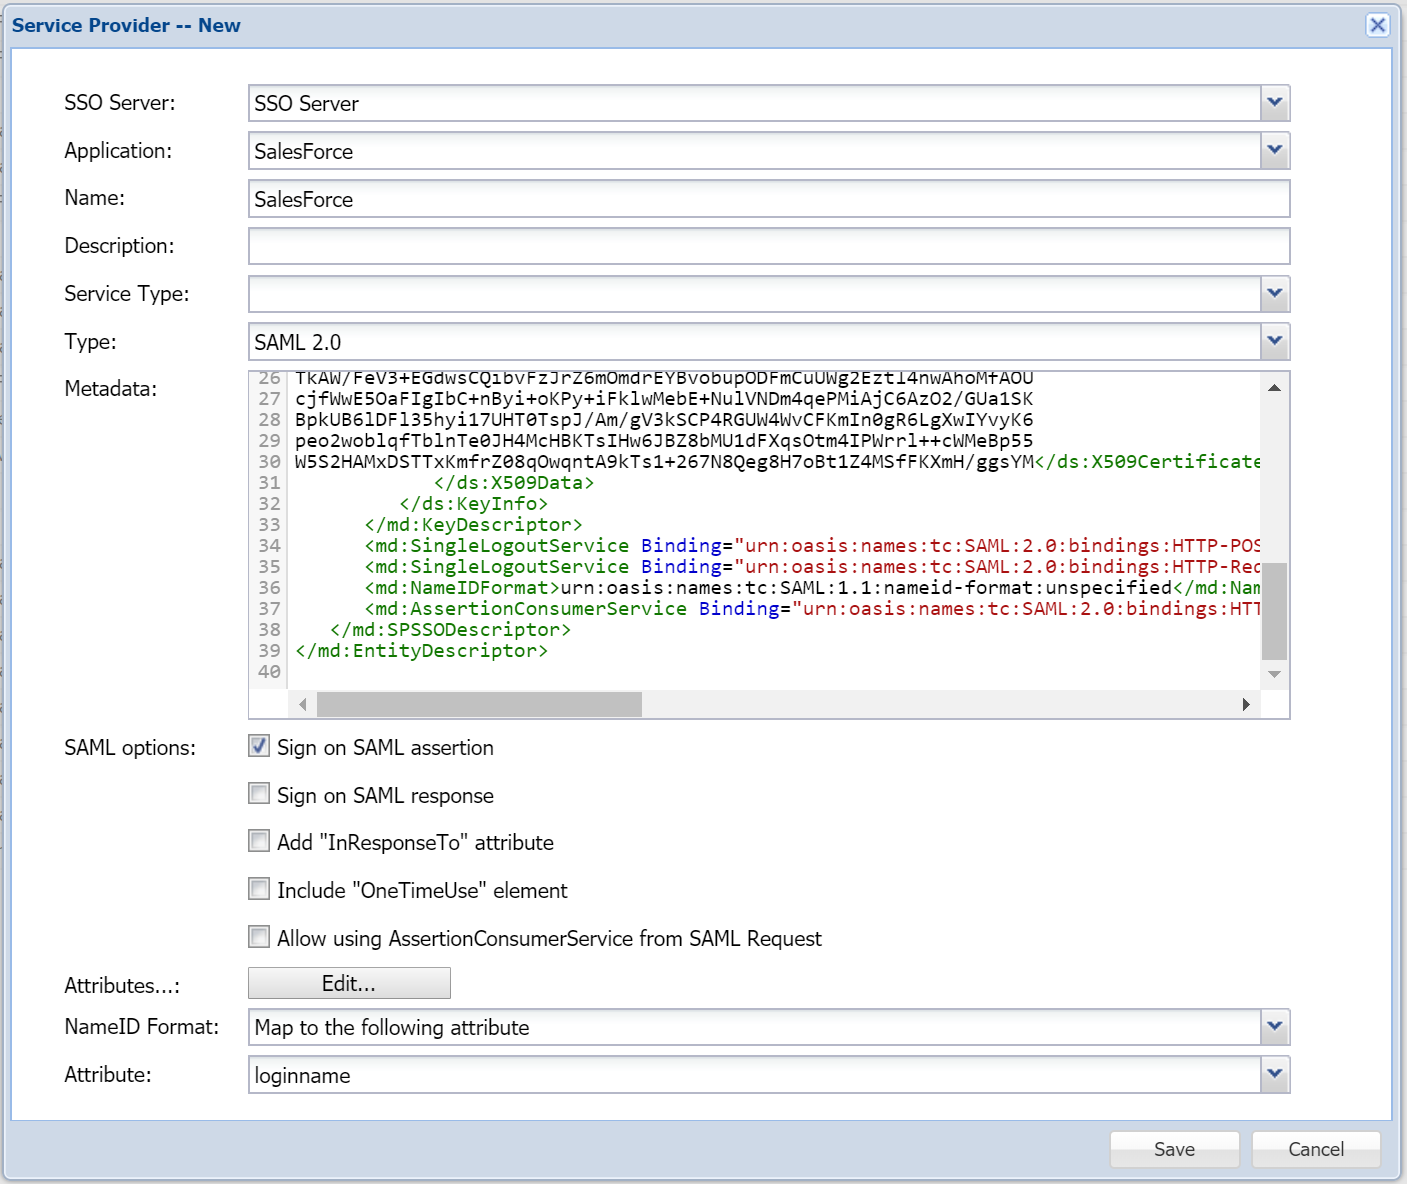Open the NameID Format dropdown
The width and height of the screenshot is (1407, 1184).
coord(1274,1027)
